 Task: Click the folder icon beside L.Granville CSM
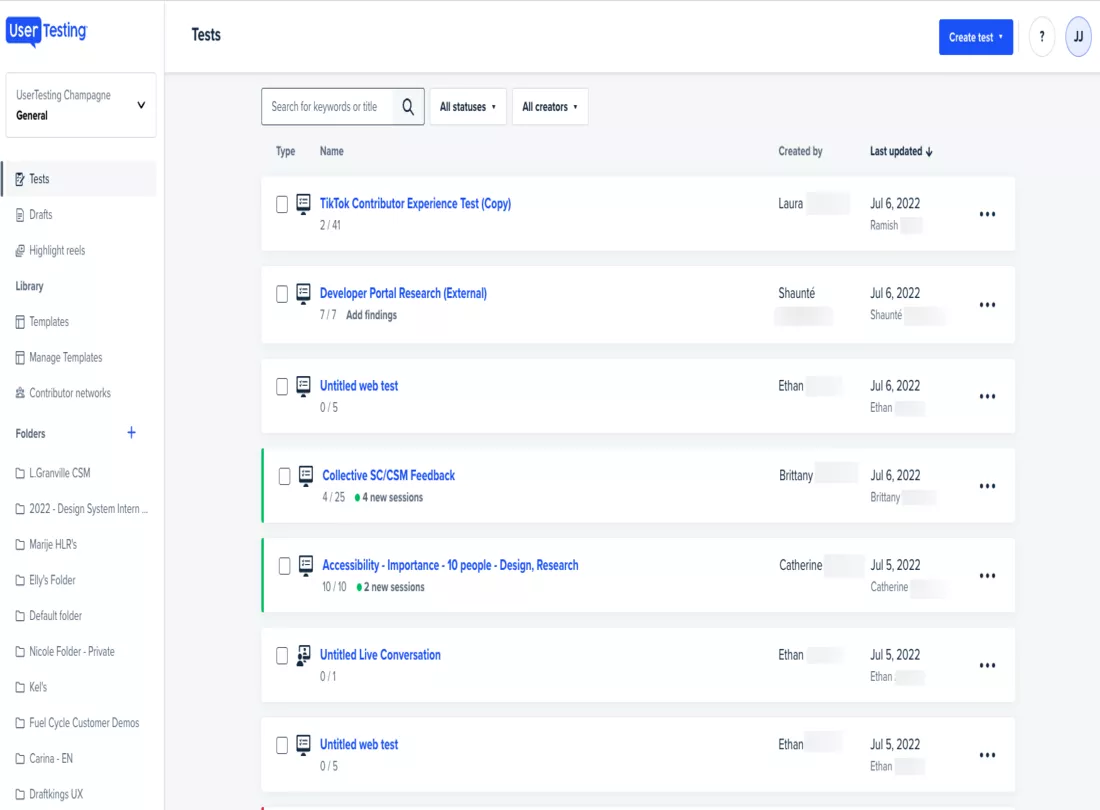click(20, 473)
